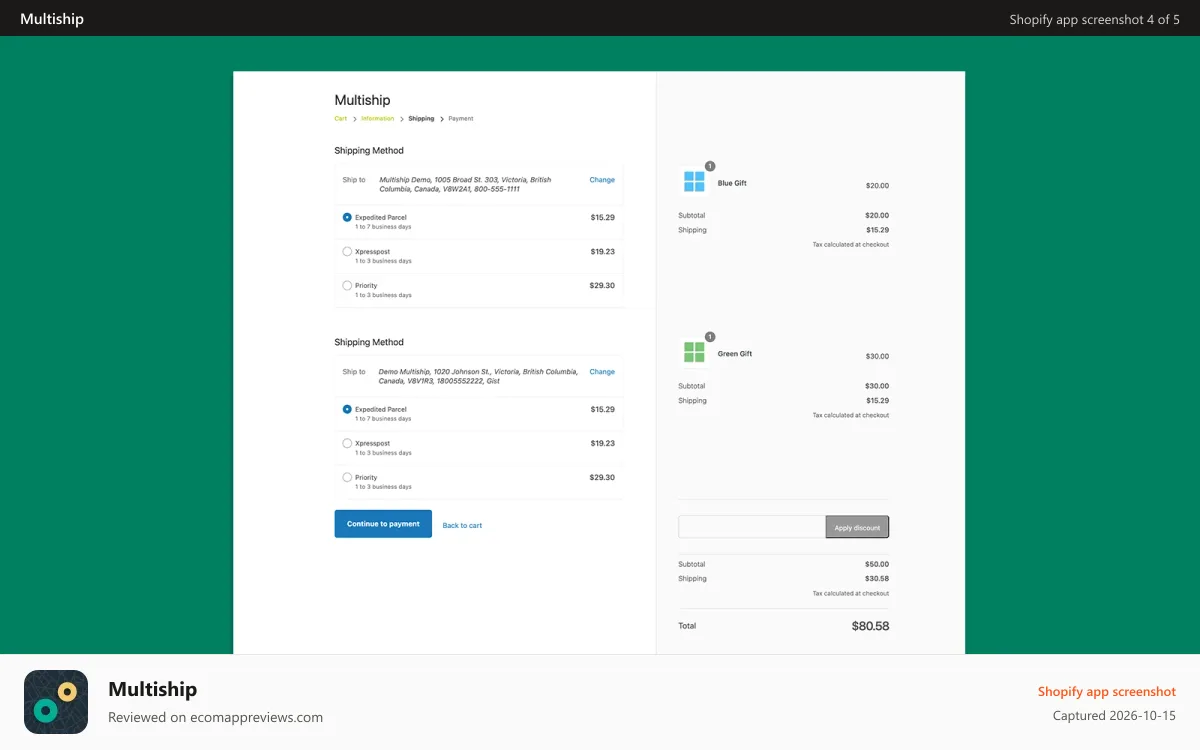Focus the discount code input field
The height and width of the screenshot is (750, 1200).
(x=751, y=527)
